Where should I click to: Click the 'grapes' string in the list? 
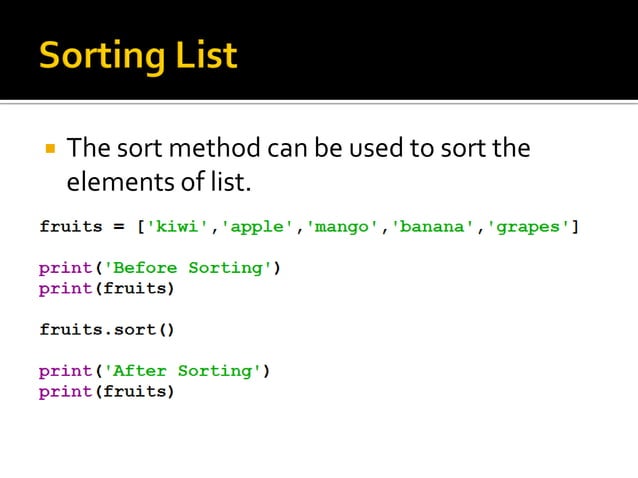click(x=529, y=226)
